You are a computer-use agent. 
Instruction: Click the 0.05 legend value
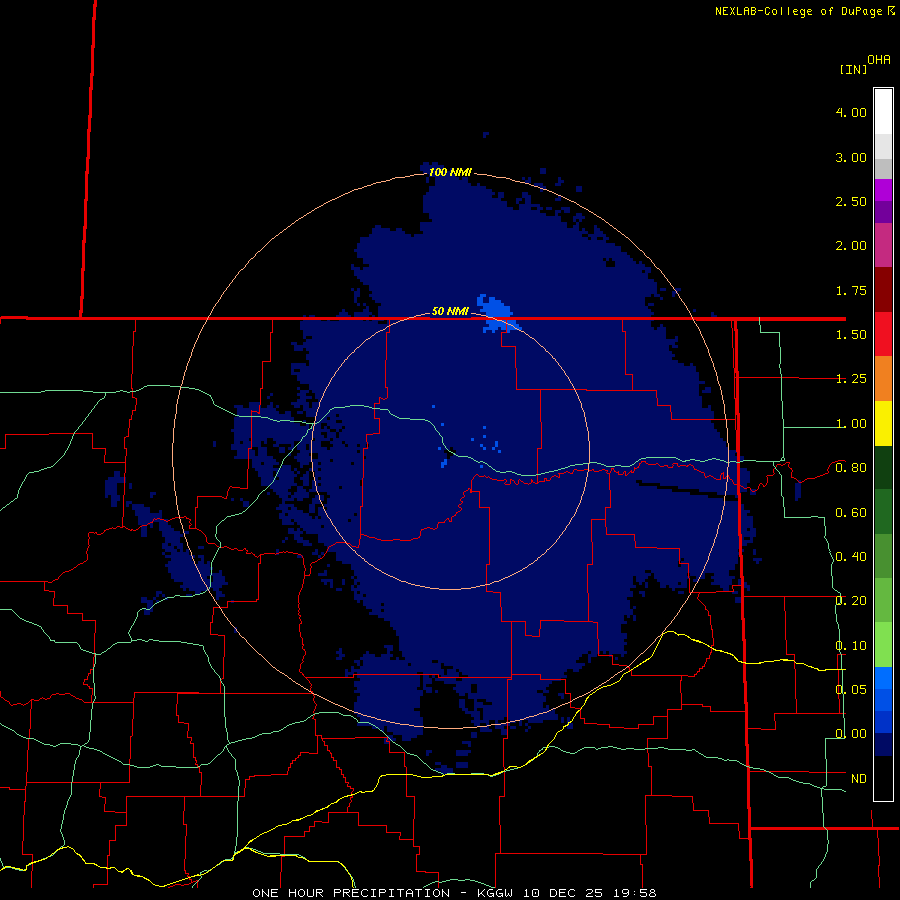coord(851,689)
